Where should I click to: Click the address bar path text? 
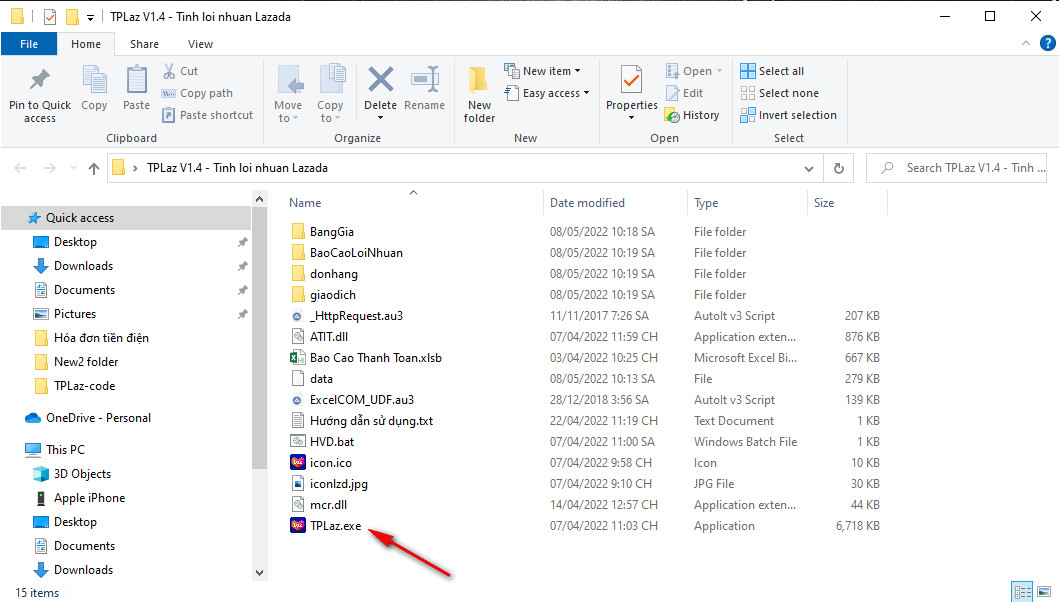237,168
